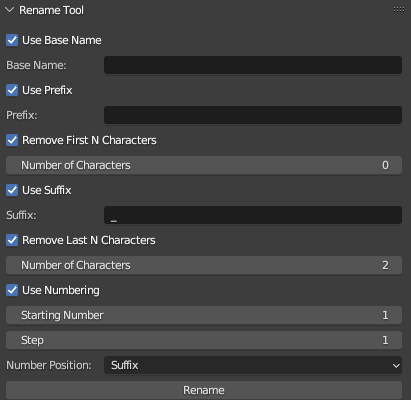This screenshot has height=400, width=411.
Task: Click the Starting Number value field
Action: pos(204,315)
